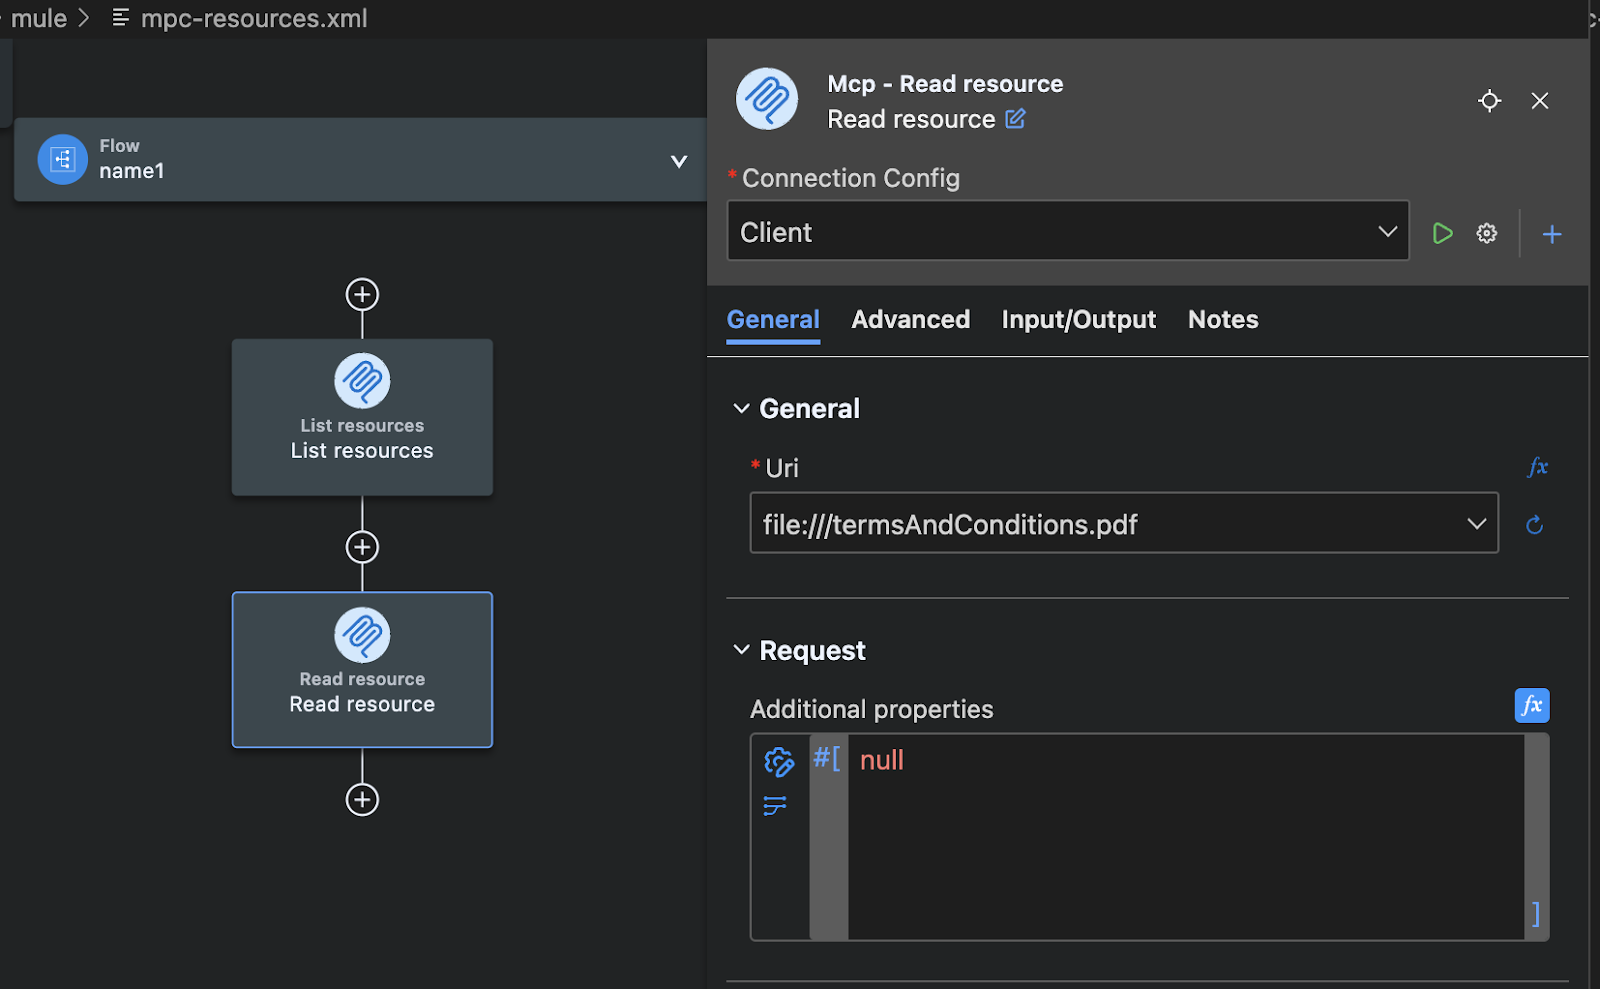Click the target locator icon in panel header

click(1489, 101)
